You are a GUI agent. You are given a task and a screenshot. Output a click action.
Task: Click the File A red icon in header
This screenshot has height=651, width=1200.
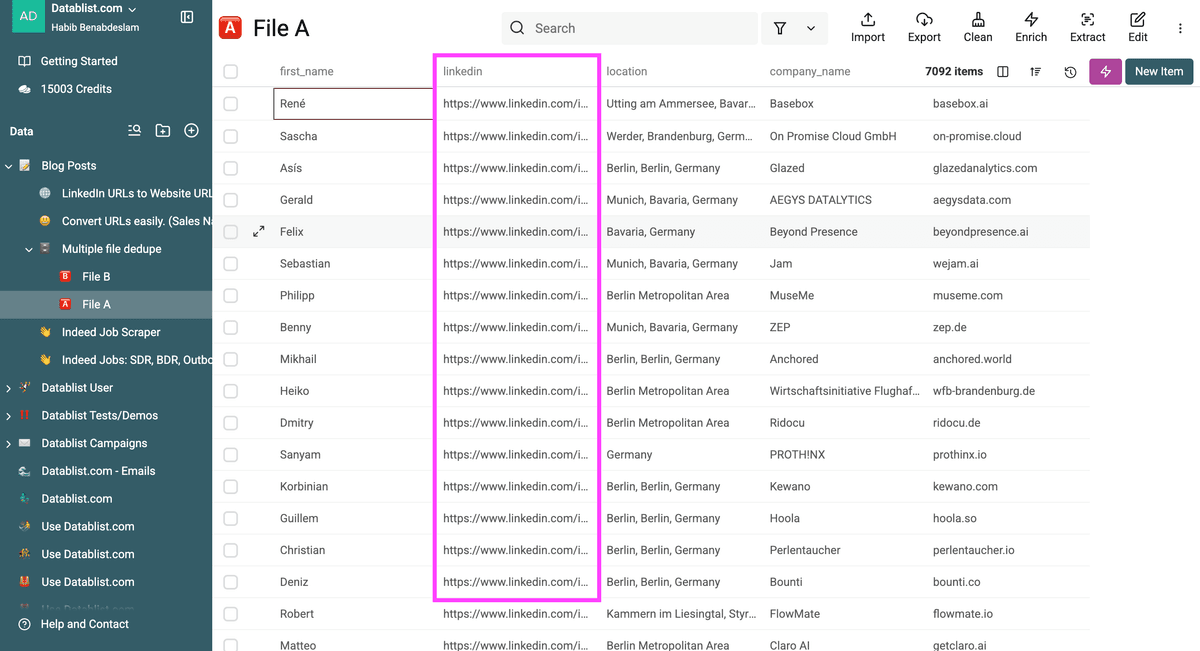[x=230, y=28]
